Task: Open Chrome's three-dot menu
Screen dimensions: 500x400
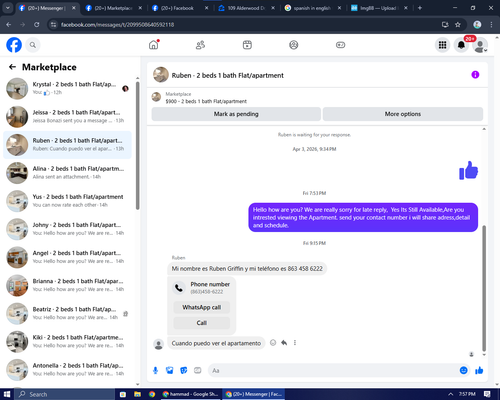Action: [x=491, y=25]
